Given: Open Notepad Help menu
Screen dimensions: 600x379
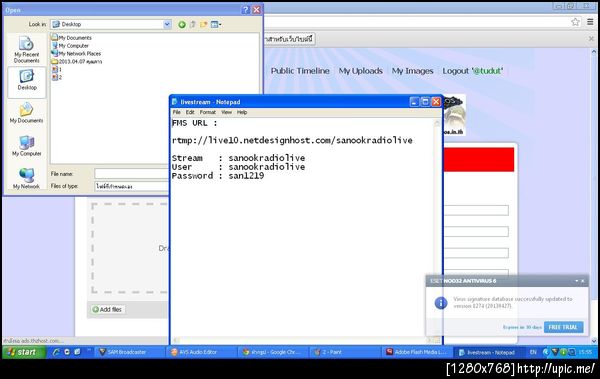Looking at the screenshot, I should 242,112.
